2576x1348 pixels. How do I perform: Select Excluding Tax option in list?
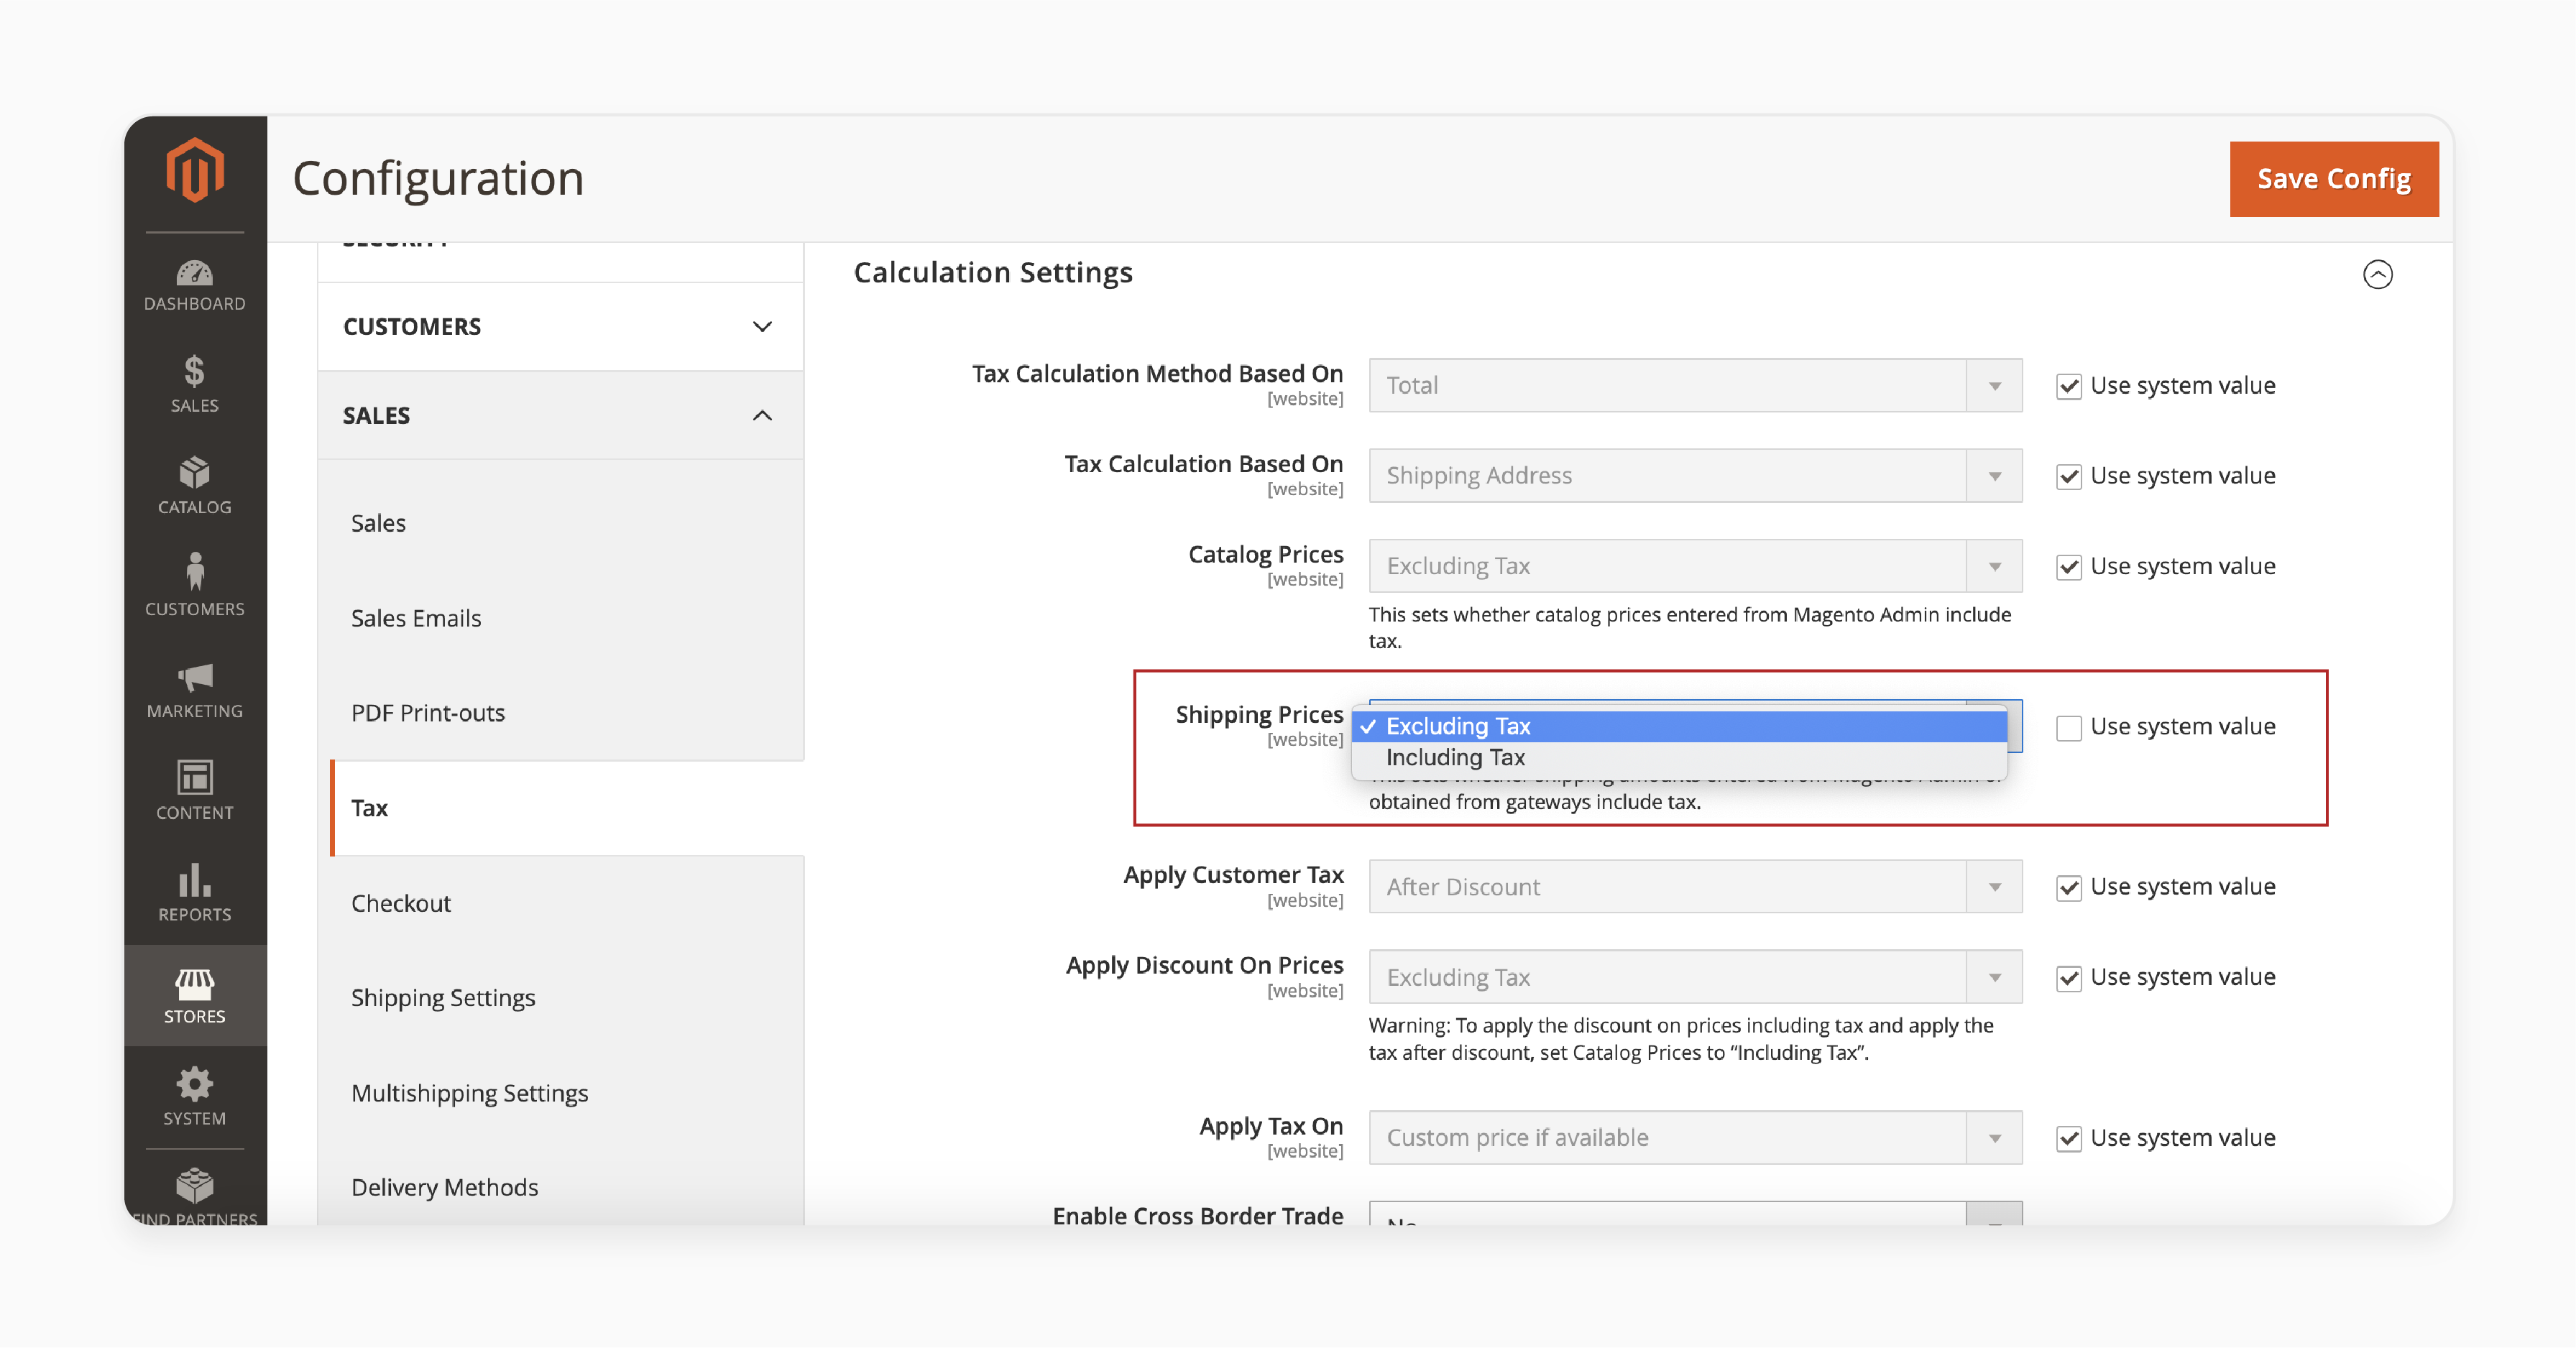click(x=1679, y=726)
